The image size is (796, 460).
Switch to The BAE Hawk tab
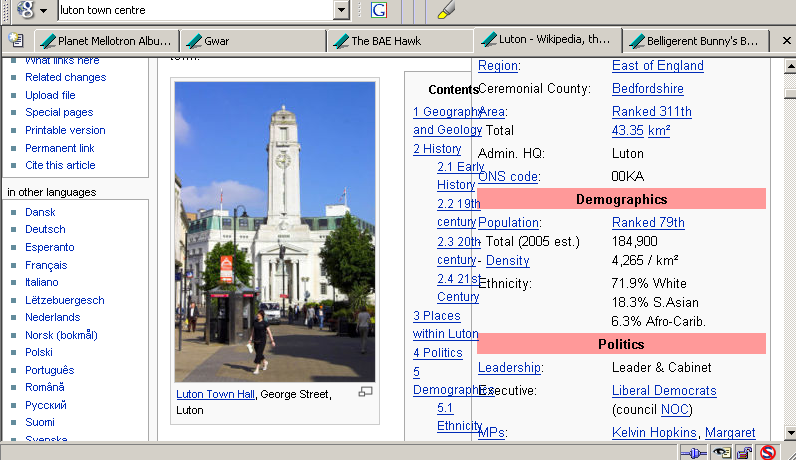400,41
